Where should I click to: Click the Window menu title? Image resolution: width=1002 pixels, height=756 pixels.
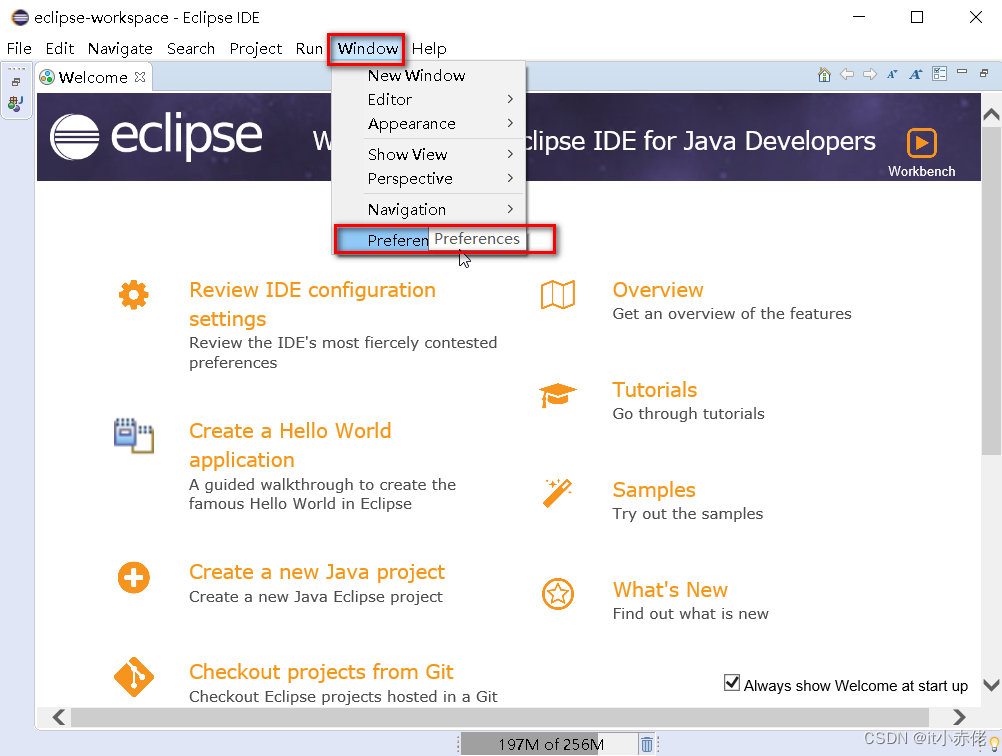click(x=367, y=49)
